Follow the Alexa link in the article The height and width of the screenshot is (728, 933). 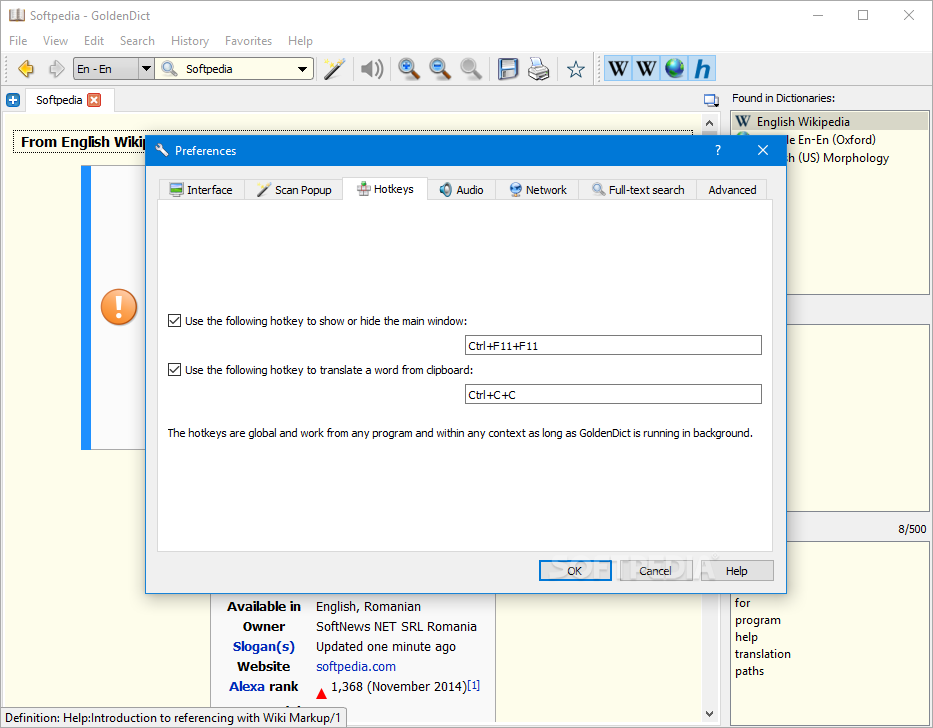point(247,686)
